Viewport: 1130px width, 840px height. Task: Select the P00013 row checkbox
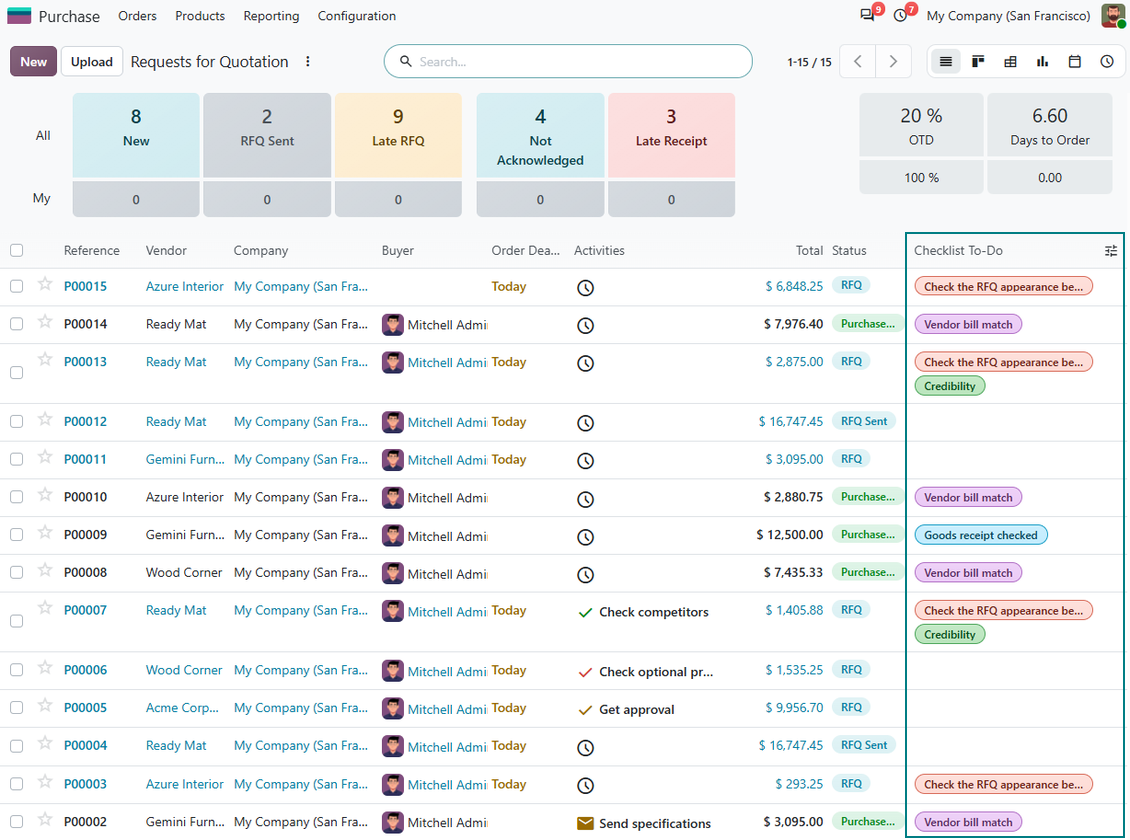tap(17, 372)
